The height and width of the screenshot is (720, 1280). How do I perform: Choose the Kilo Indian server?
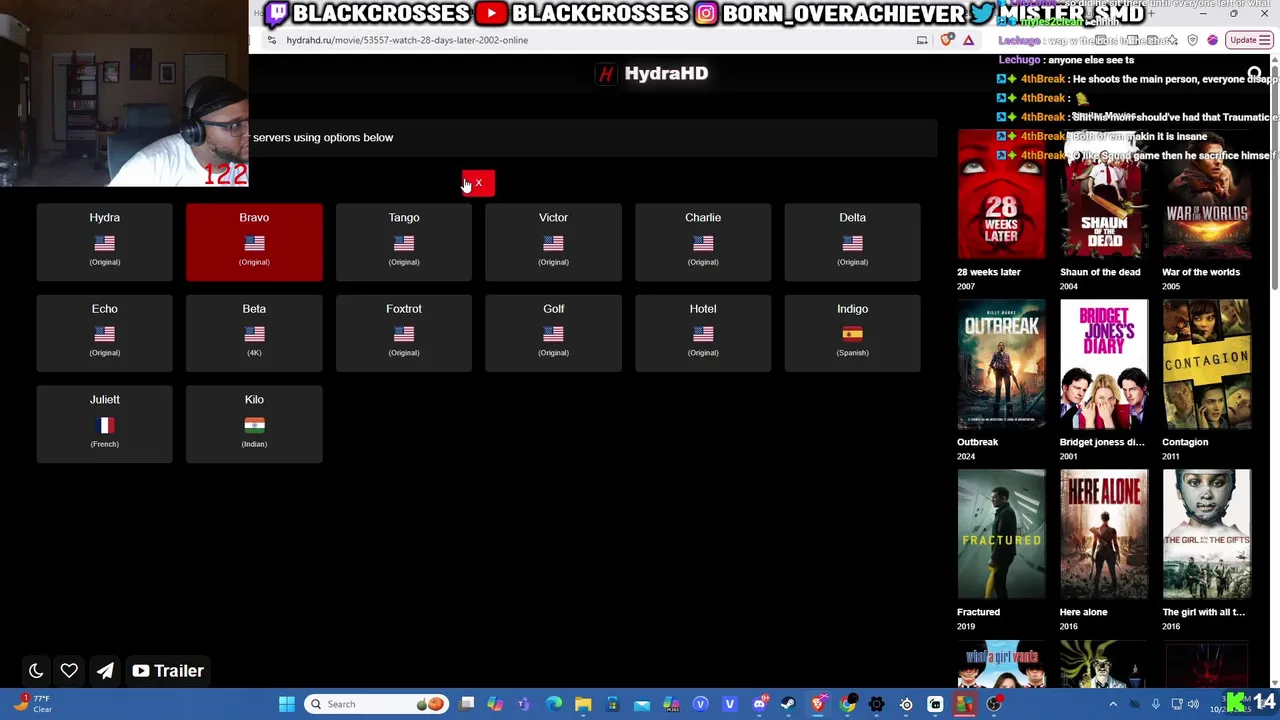pos(254,423)
